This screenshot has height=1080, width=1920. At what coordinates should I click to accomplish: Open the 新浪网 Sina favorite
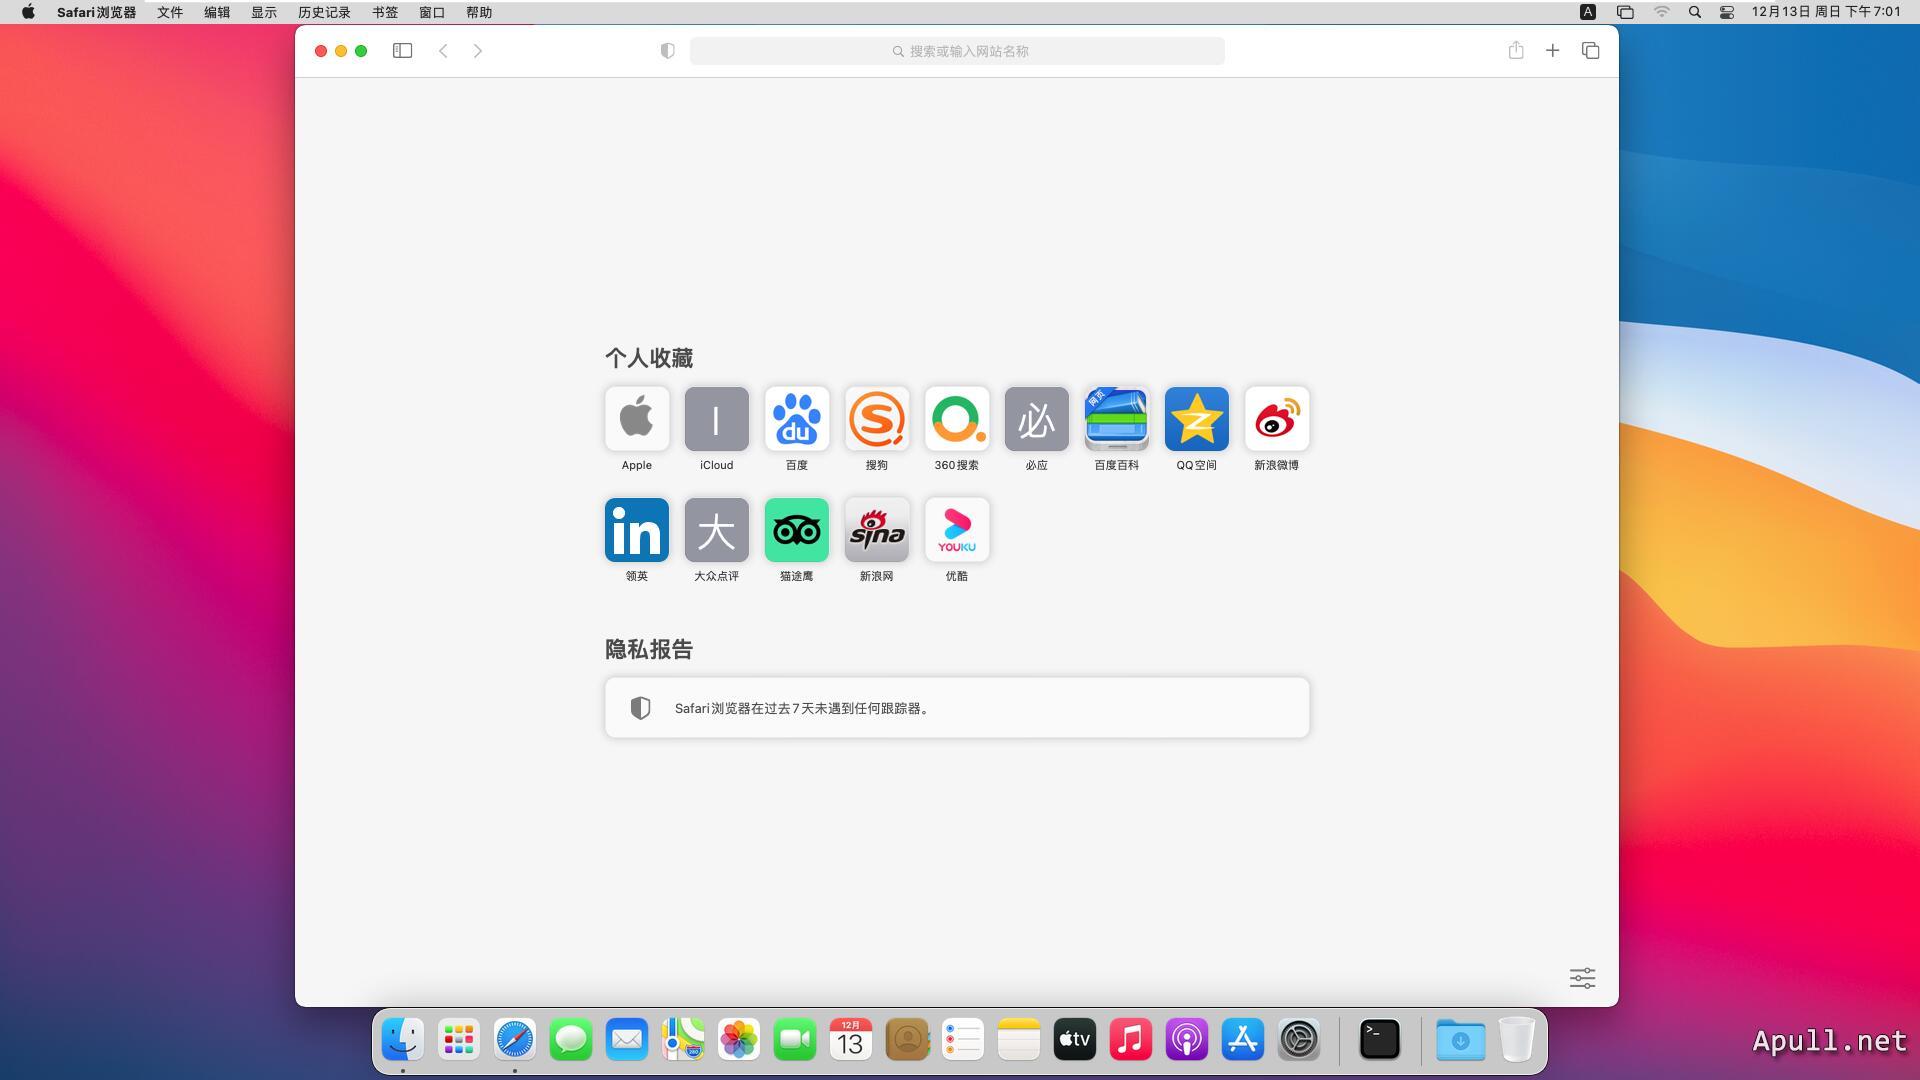tap(877, 530)
